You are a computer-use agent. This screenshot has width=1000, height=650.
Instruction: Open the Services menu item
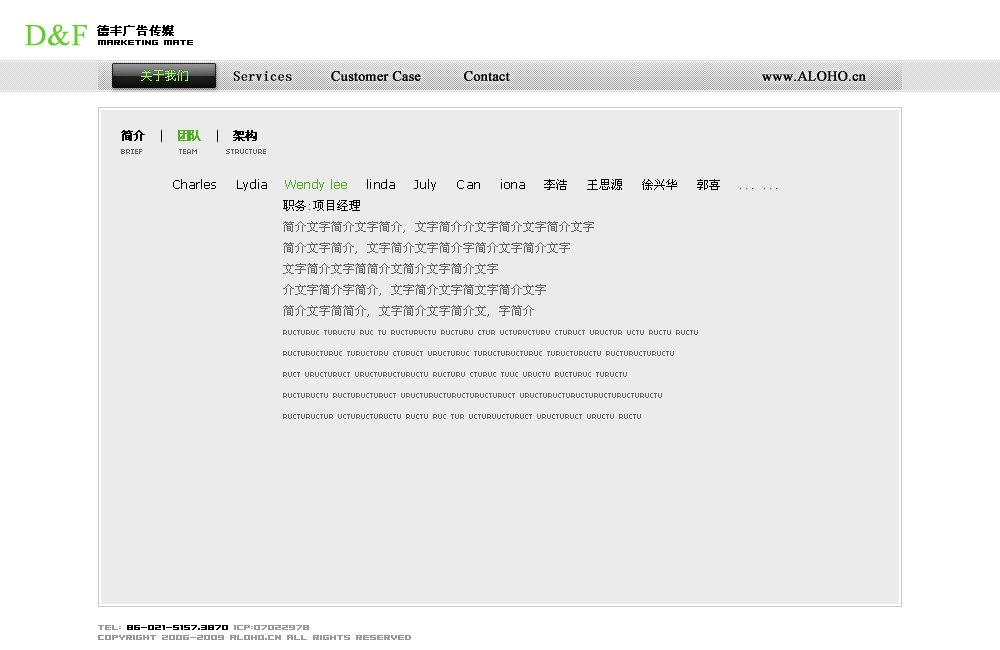coord(262,77)
